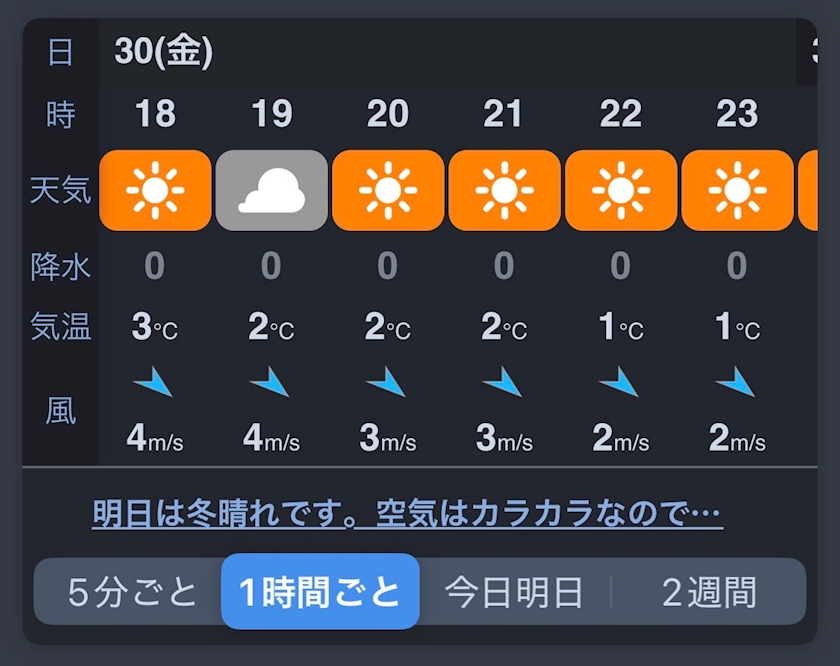
Task: Click the 1℃ temperature at 23 o'clock
Action: pos(737,327)
